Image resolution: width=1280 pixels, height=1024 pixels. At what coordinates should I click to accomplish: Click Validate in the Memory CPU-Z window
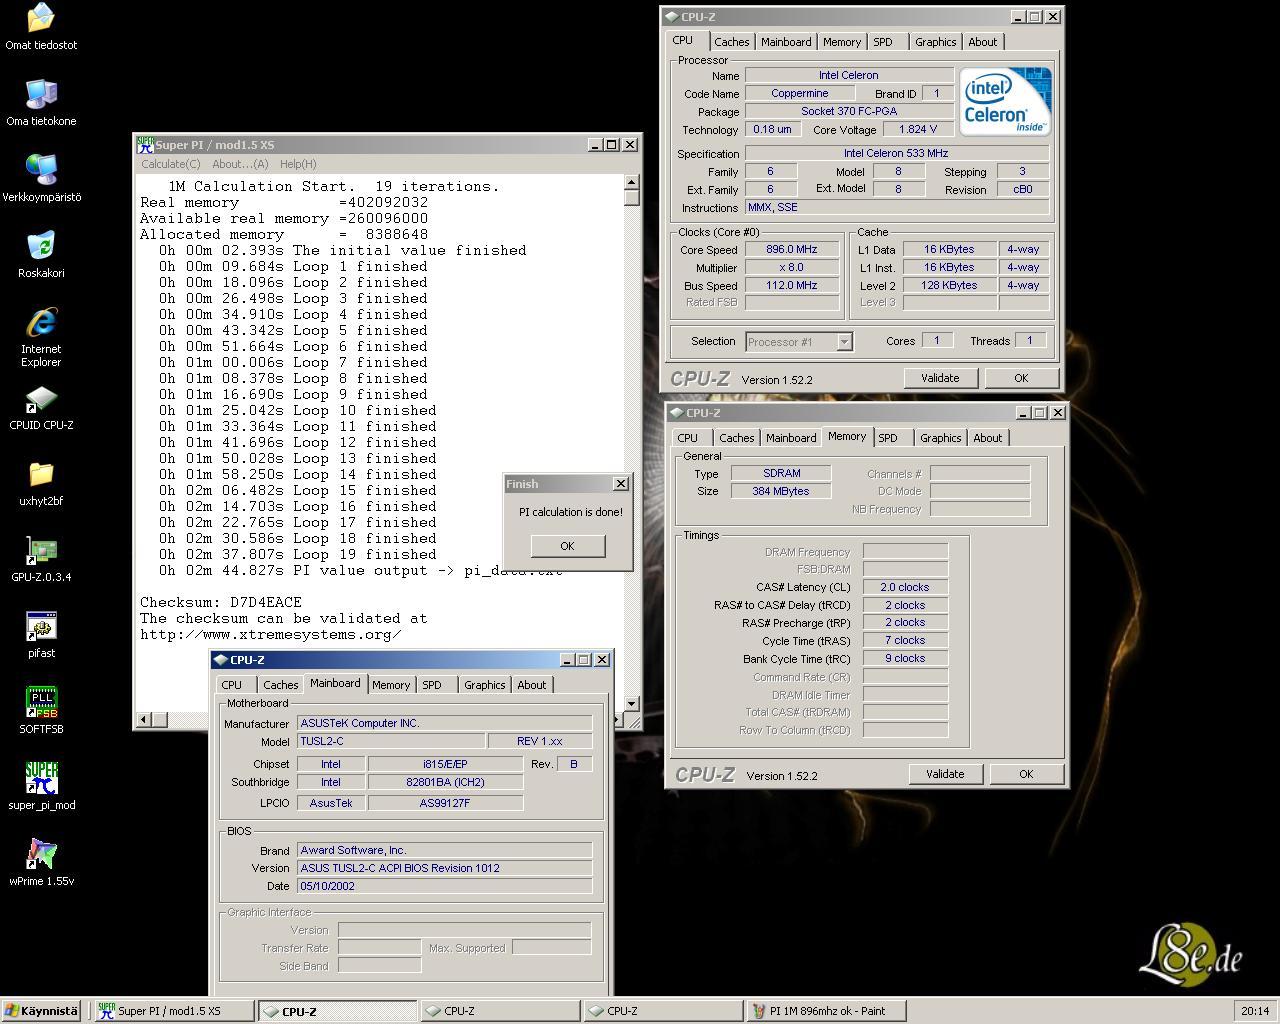(945, 774)
